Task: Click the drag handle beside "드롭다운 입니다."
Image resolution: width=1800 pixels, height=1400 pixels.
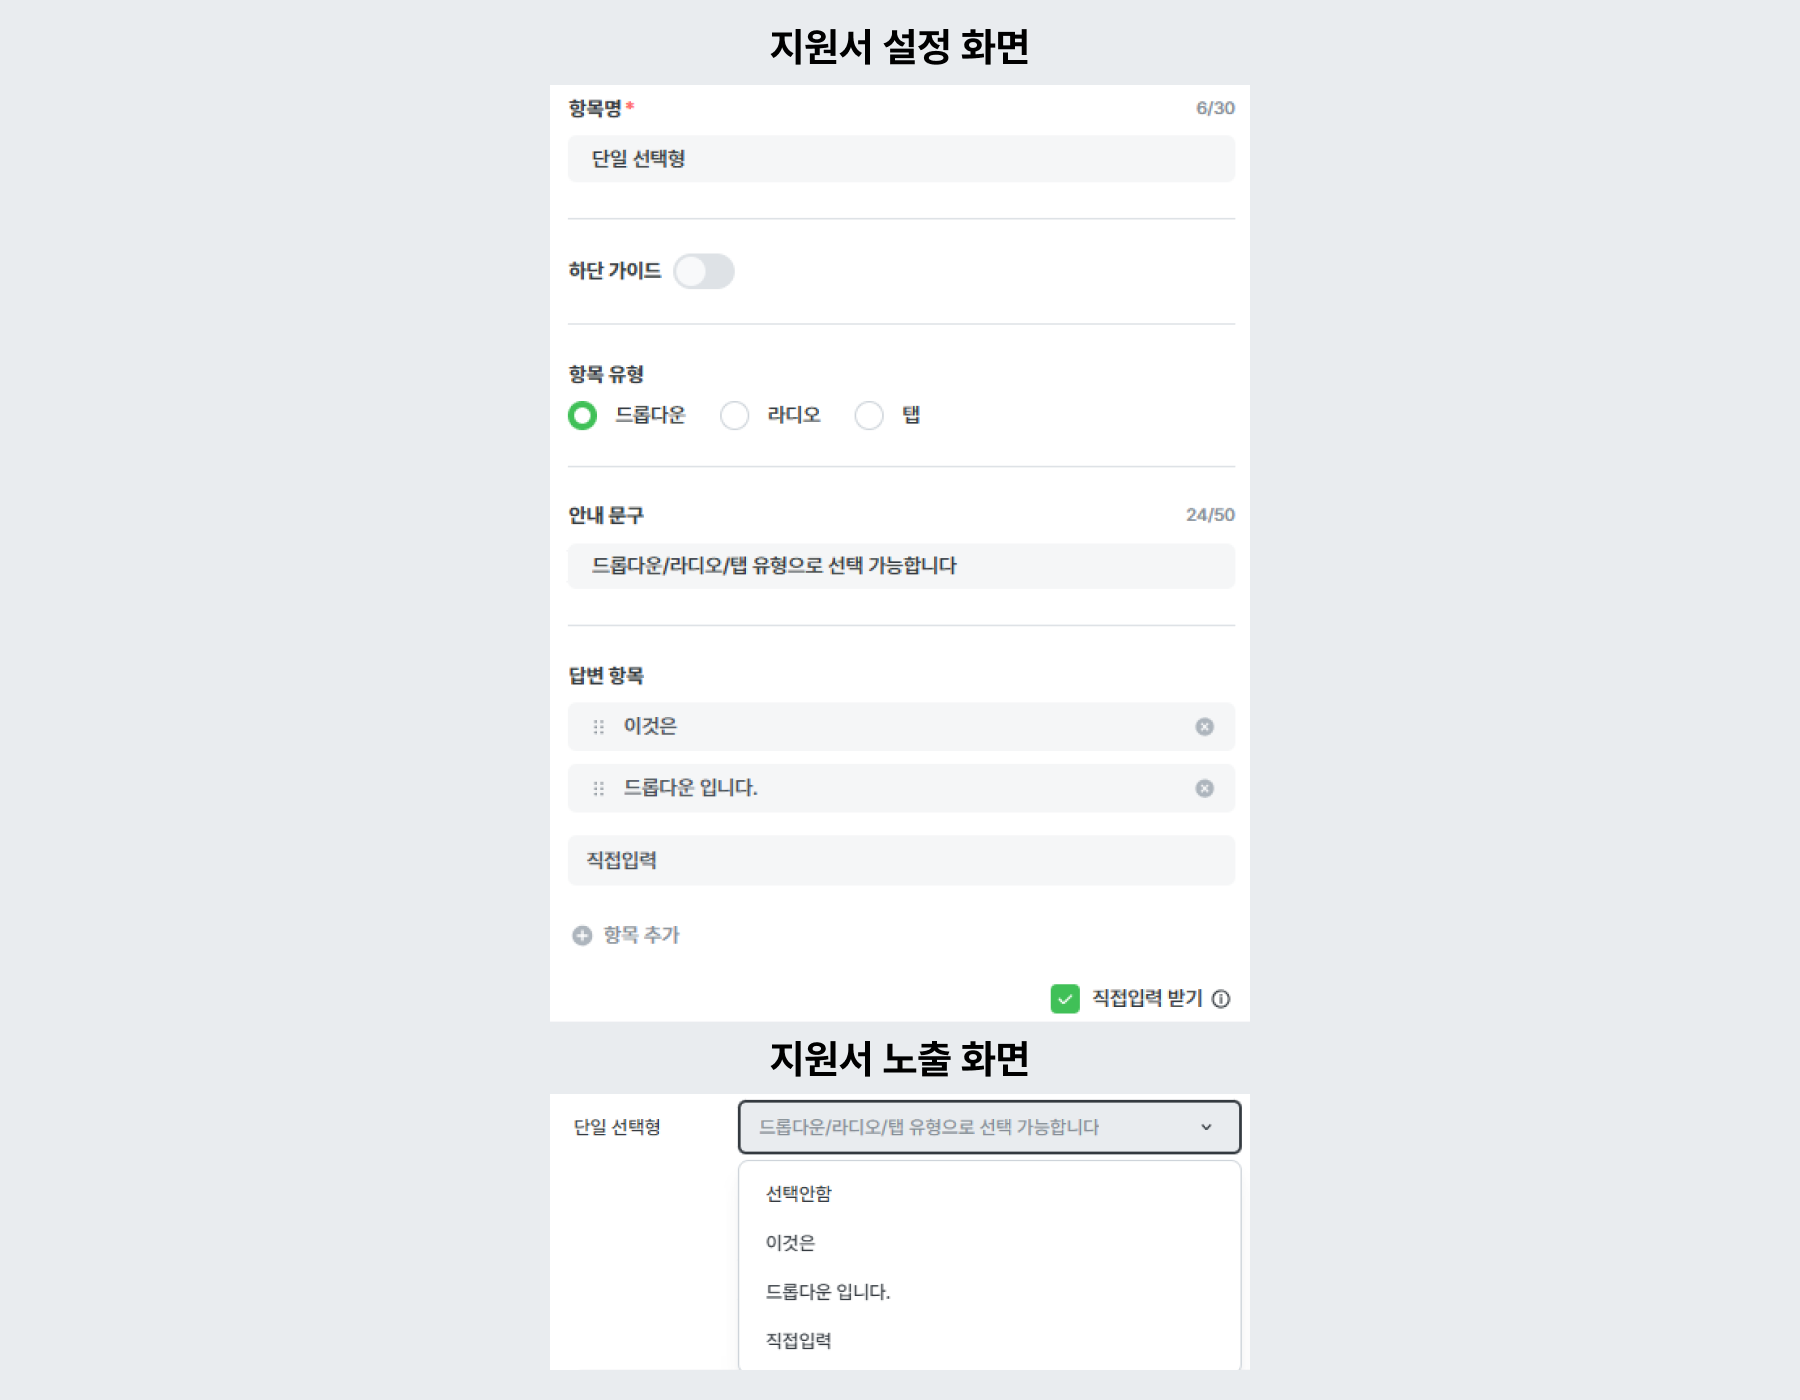Action: pos(597,788)
